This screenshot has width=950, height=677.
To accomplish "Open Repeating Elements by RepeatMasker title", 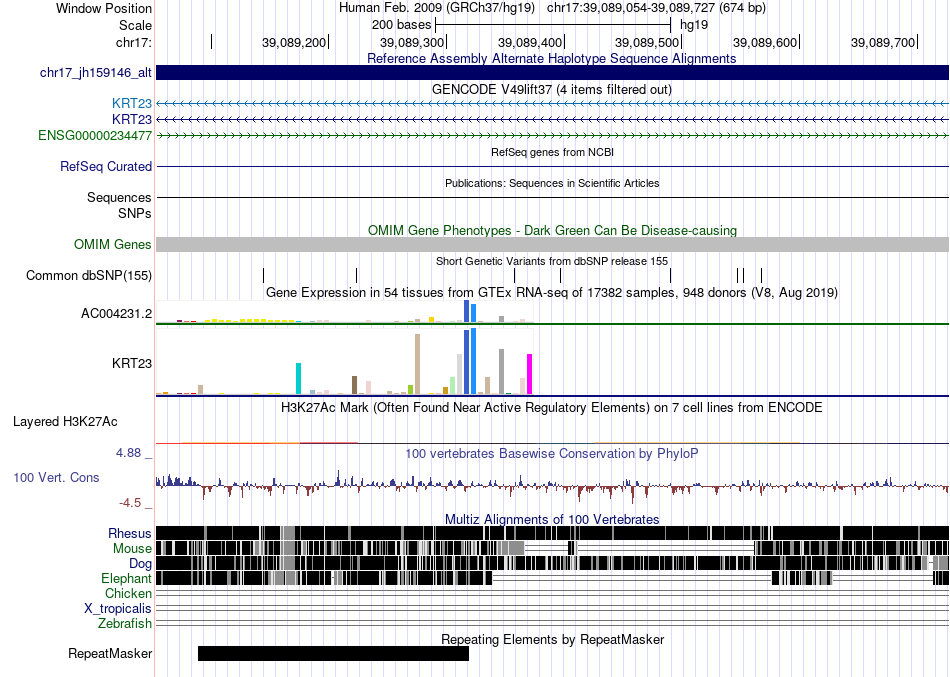I will coord(552,639).
